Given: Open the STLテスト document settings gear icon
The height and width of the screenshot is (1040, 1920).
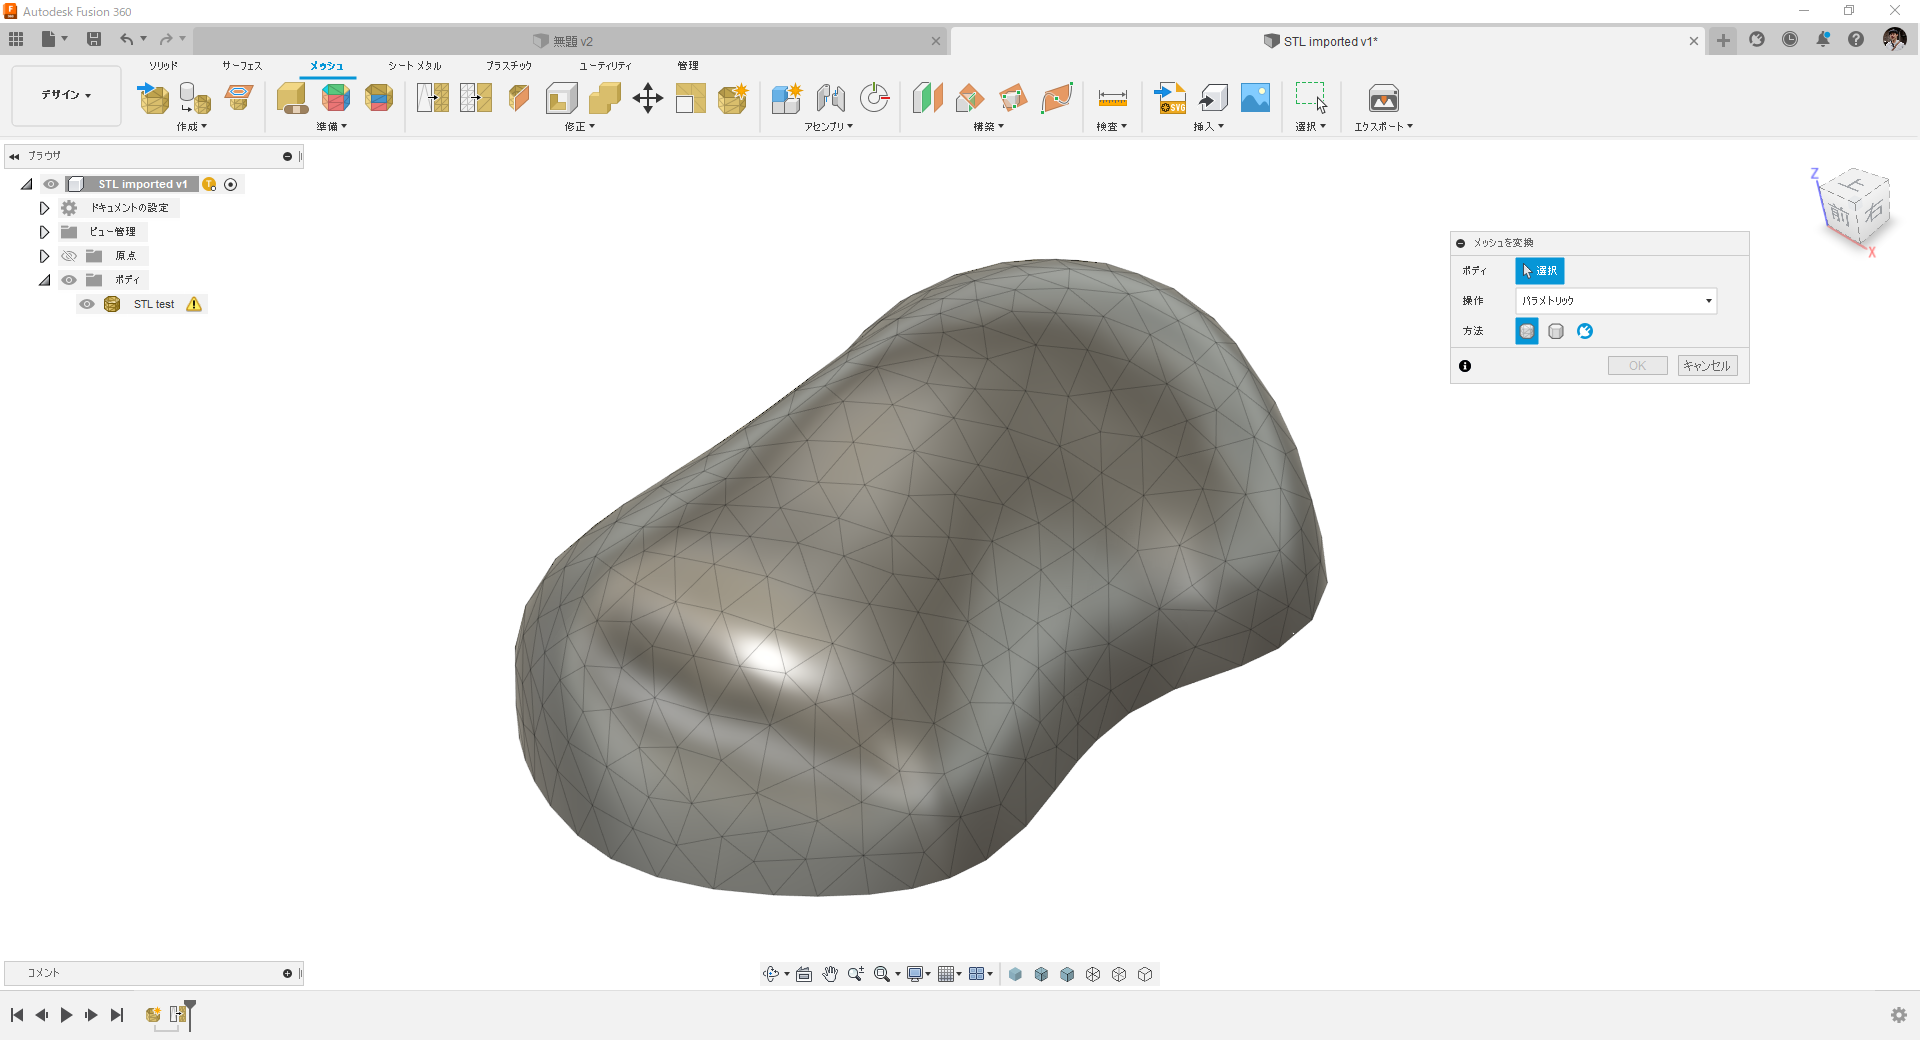Looking at the screenshot, I should point(68,208).
